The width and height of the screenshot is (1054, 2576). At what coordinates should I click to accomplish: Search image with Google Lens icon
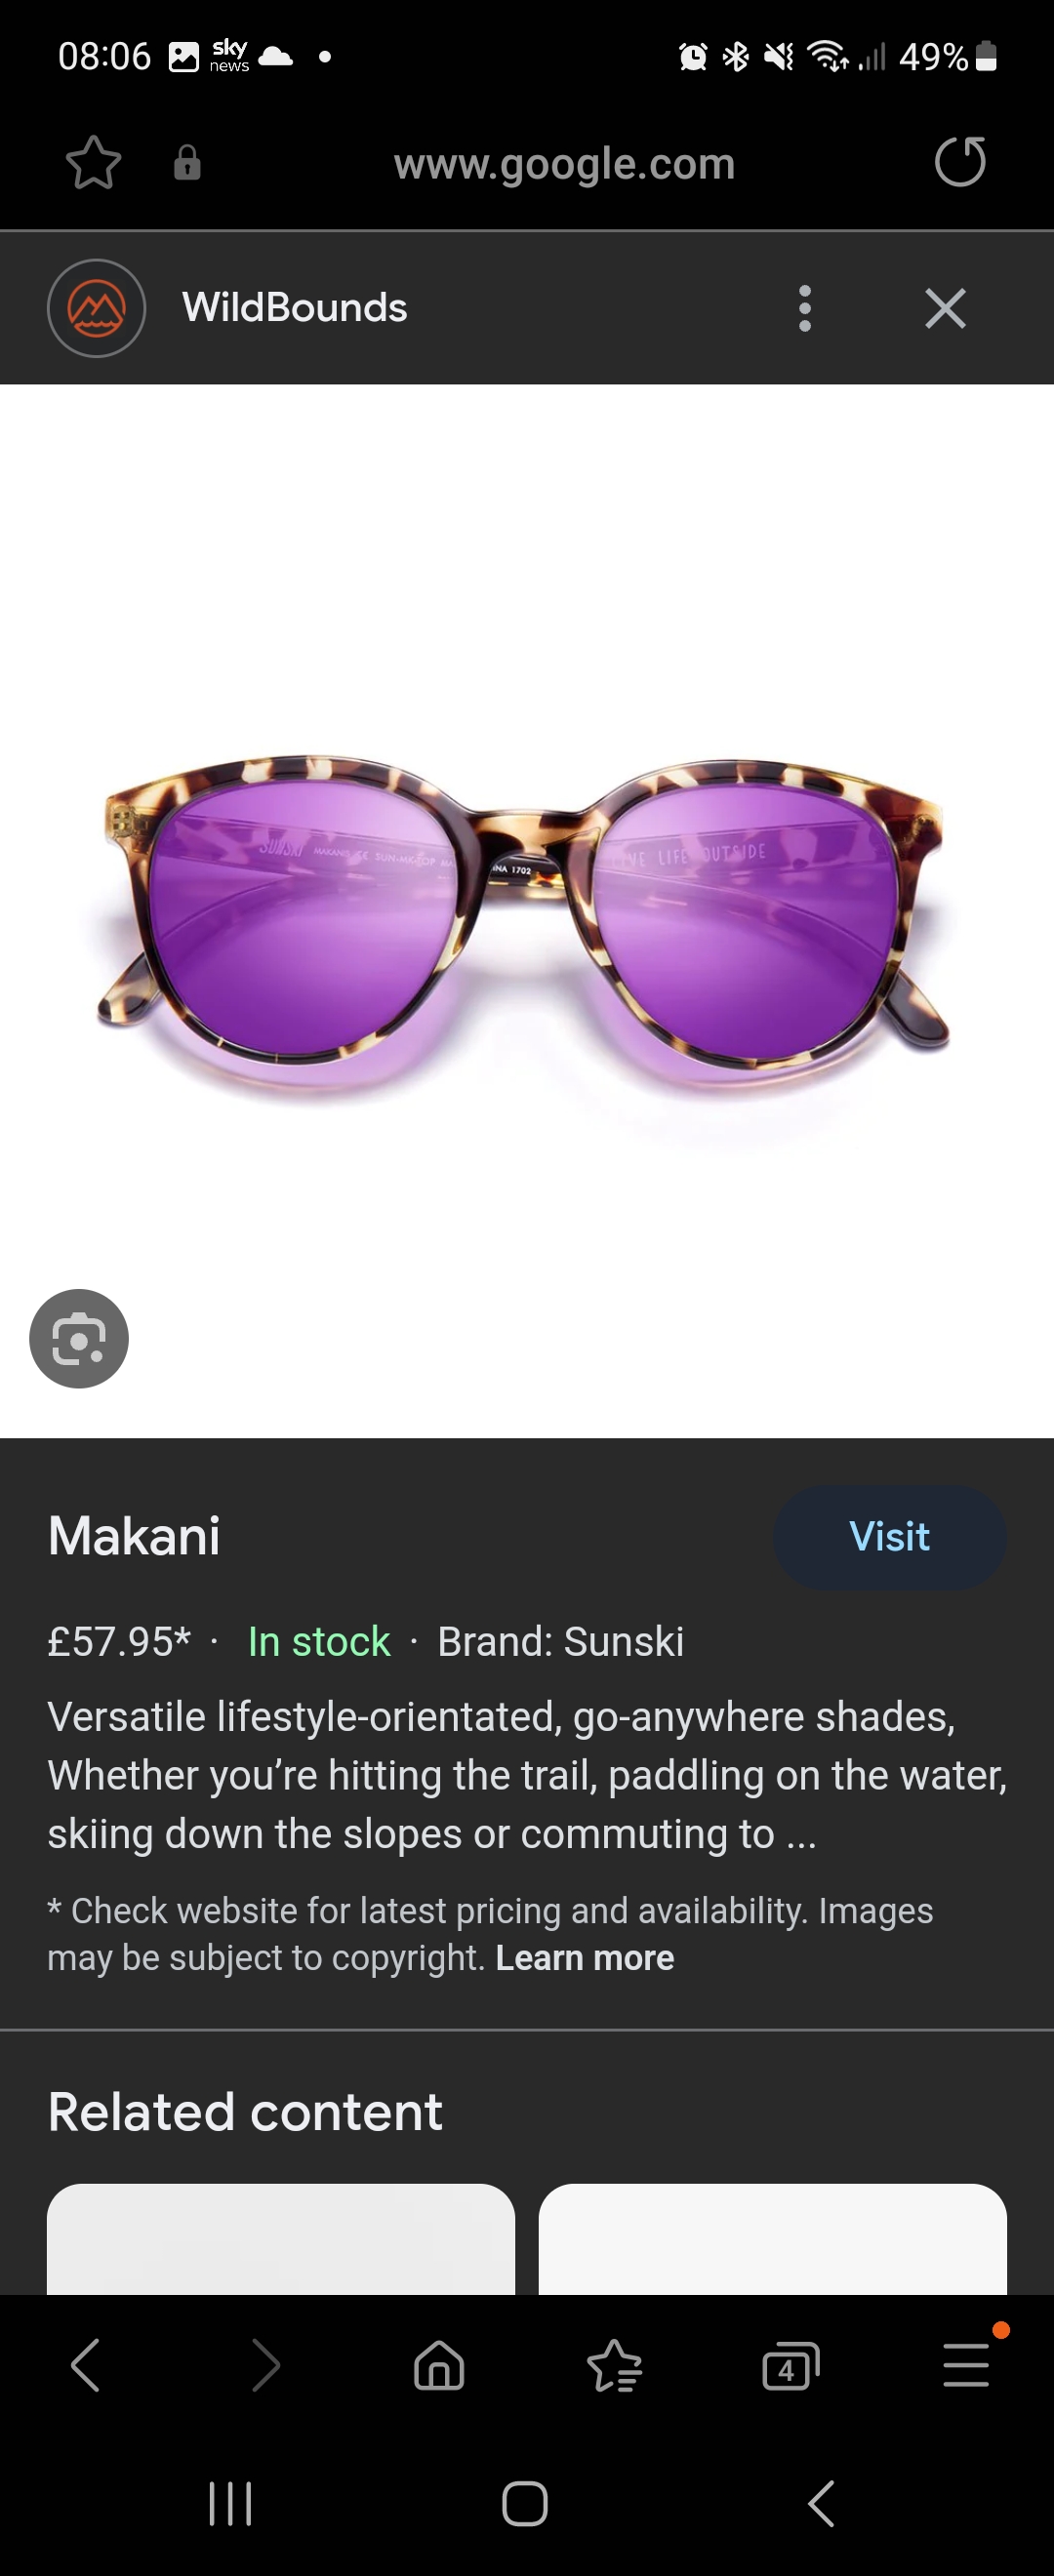click(x=79, y=1339)
